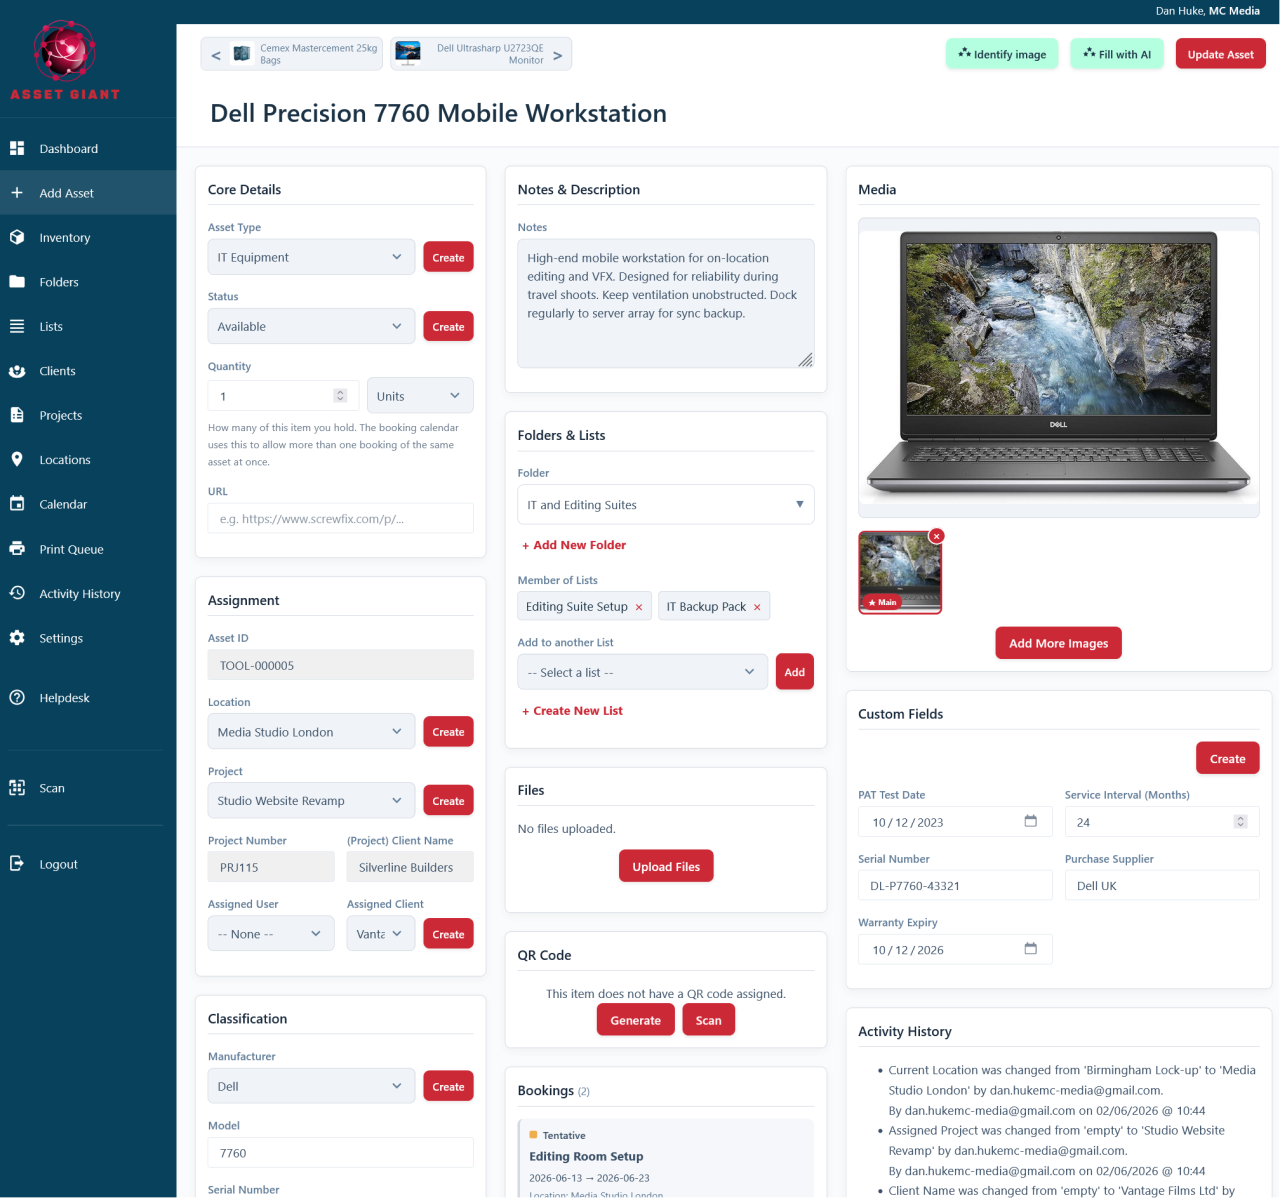Open the Select a list dropdown

pos(642,672)
